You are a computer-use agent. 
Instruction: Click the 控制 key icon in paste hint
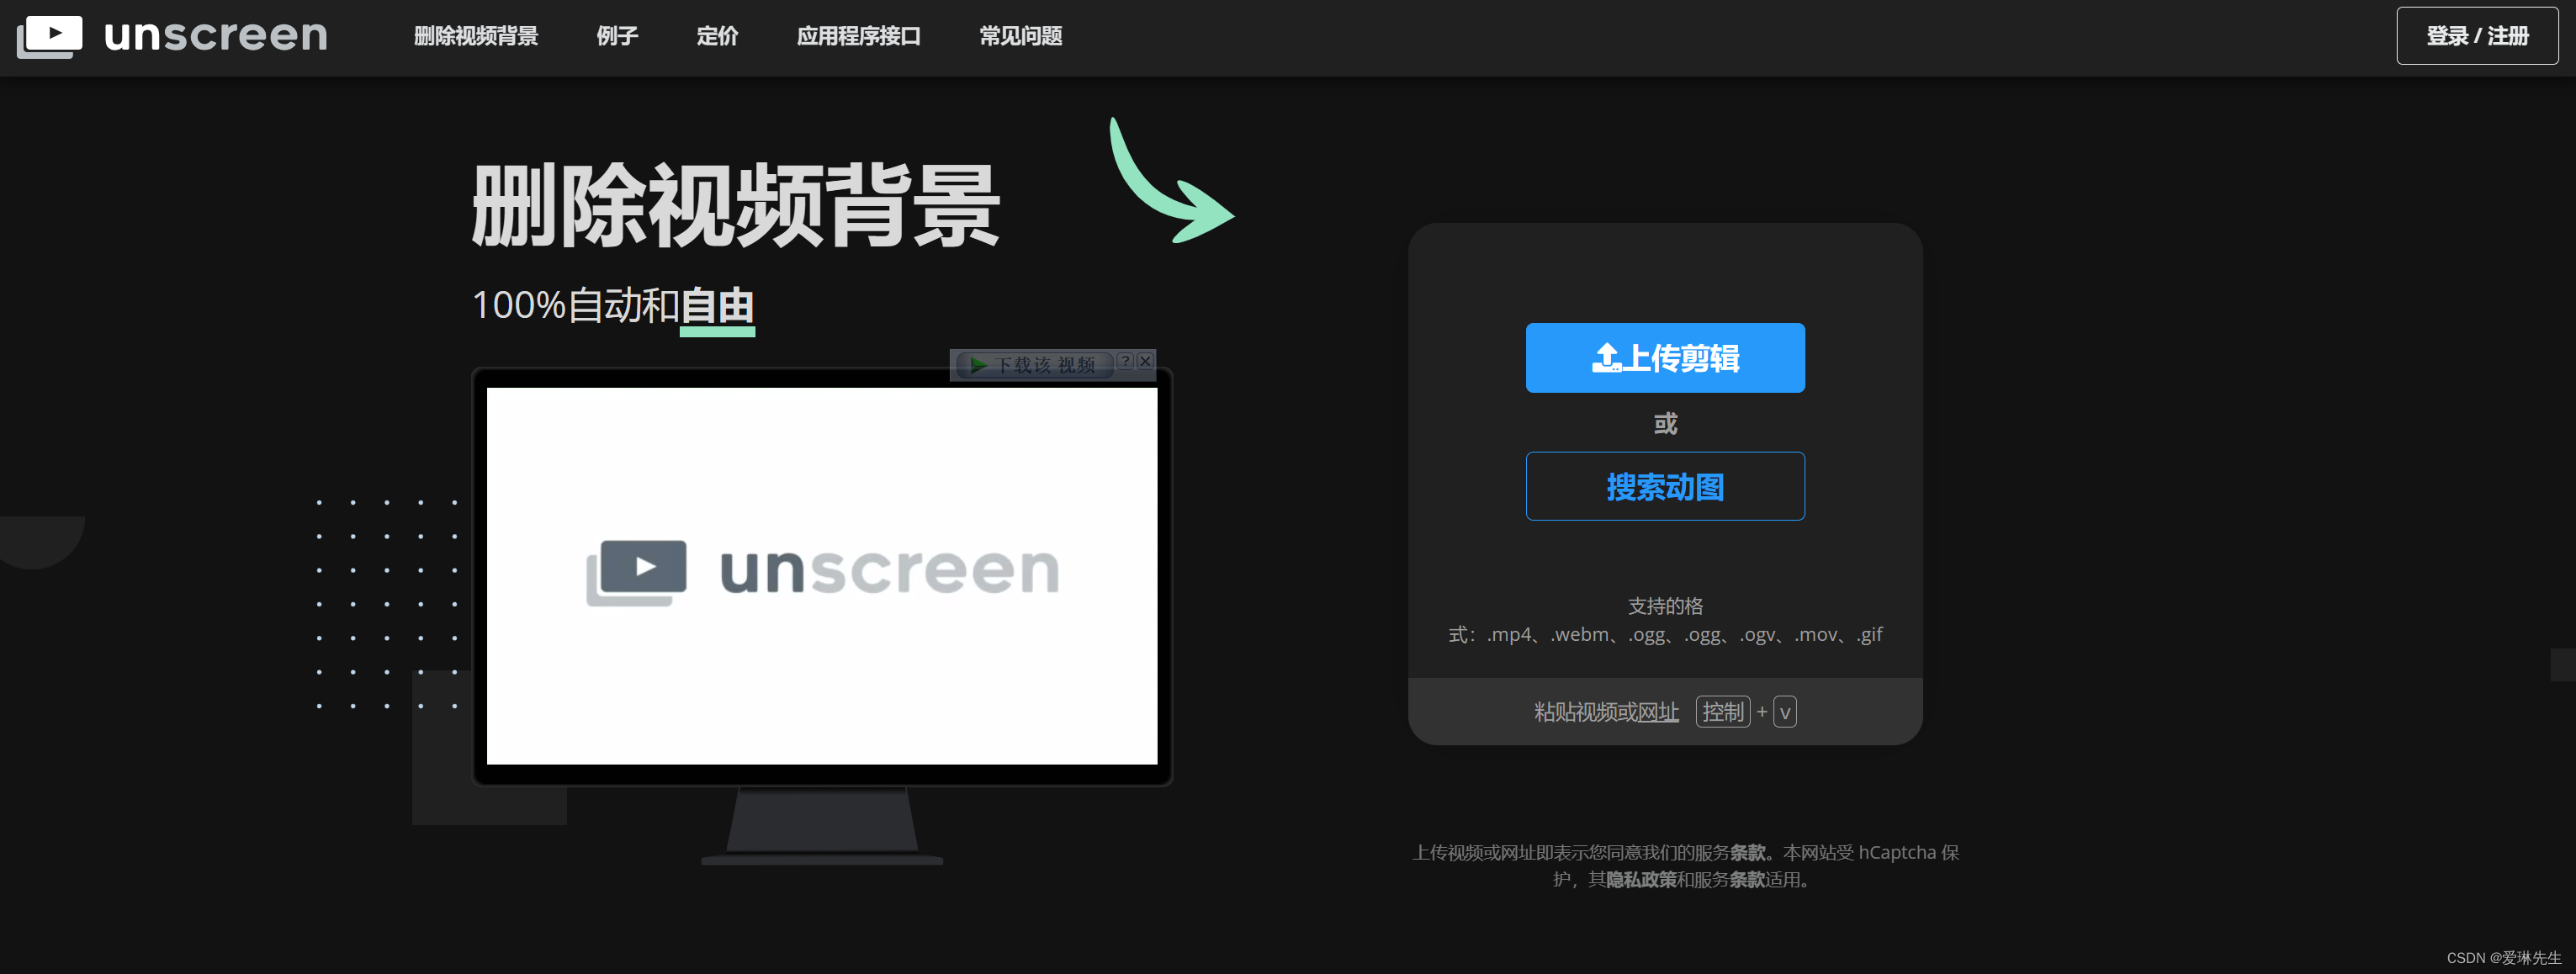point(1722,712)
